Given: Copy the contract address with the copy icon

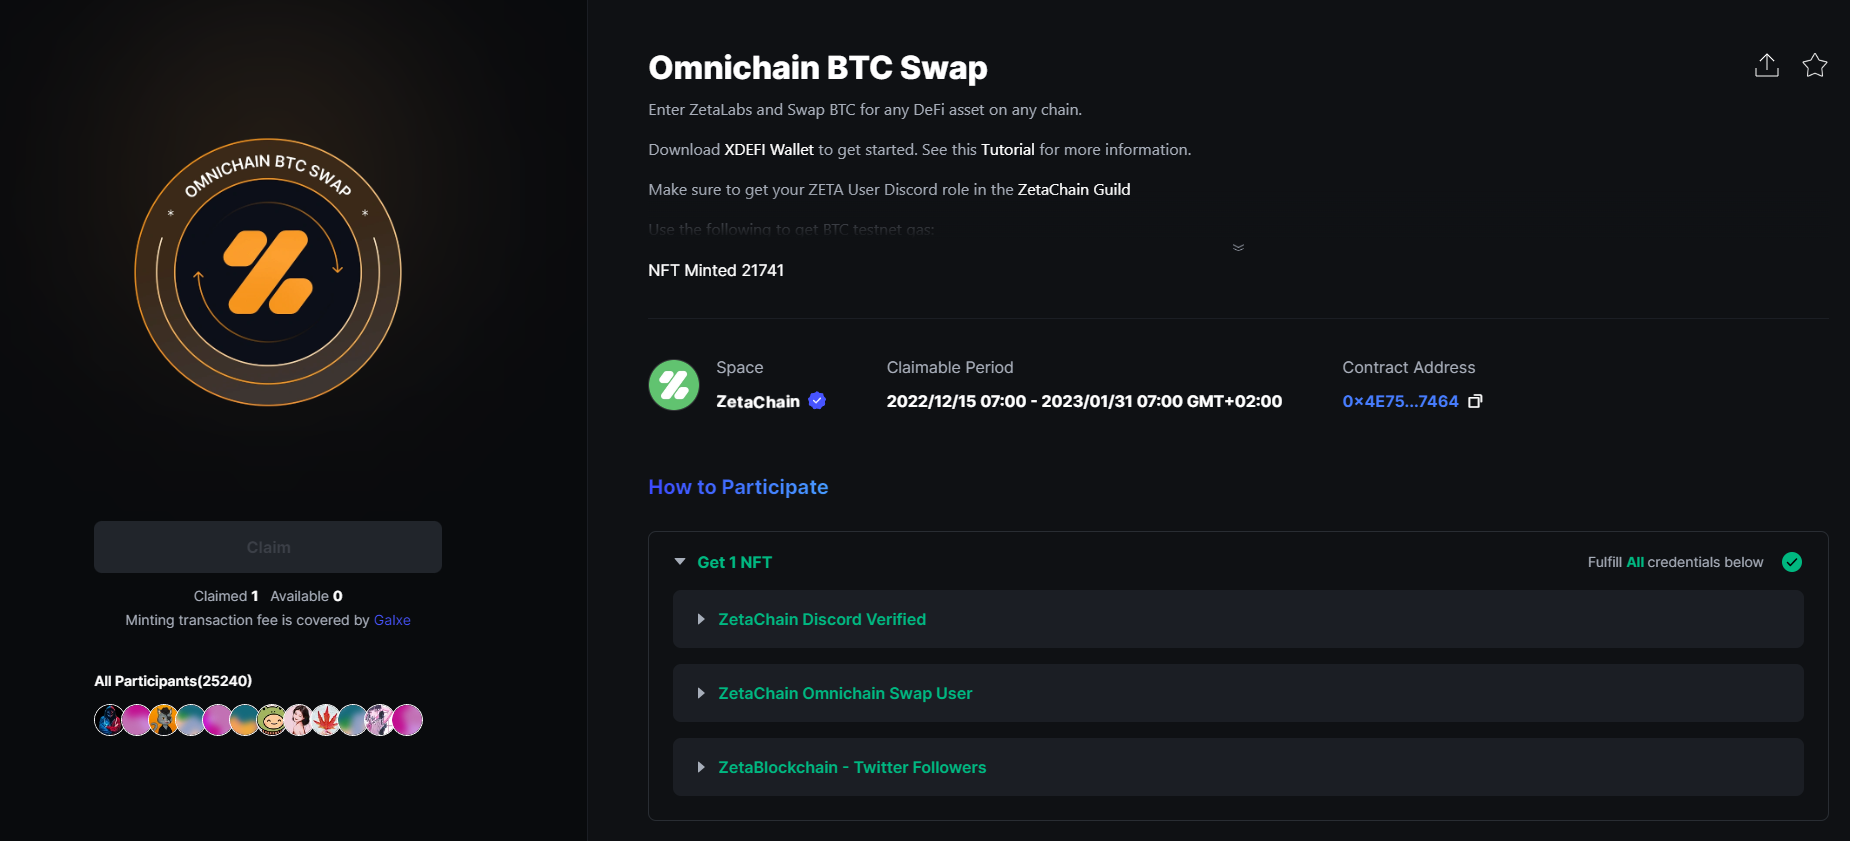Looking at the screenshot, I should coord(1475,401).
